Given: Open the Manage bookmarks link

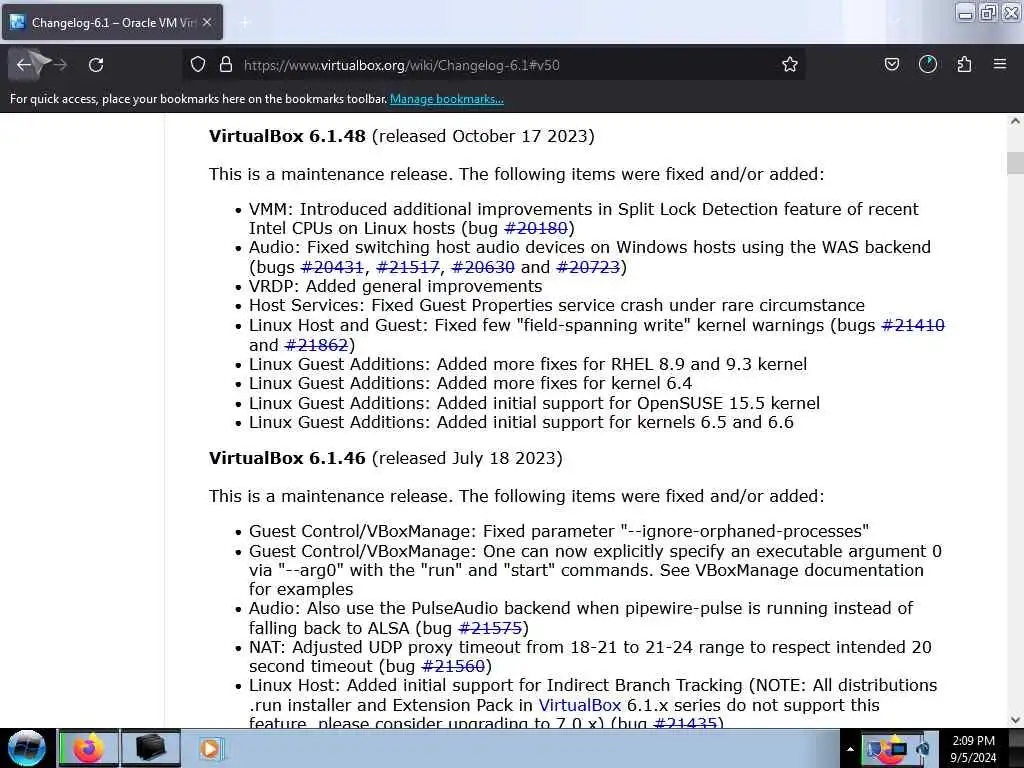Looking at the screenshot, I should point(447,99).
